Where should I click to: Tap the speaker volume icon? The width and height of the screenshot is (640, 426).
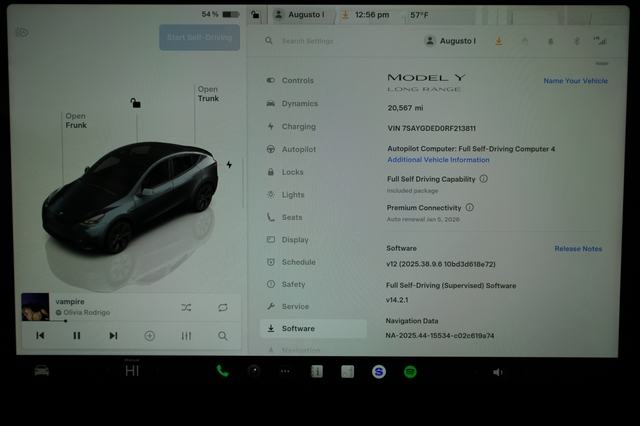(x=498, y=372)
